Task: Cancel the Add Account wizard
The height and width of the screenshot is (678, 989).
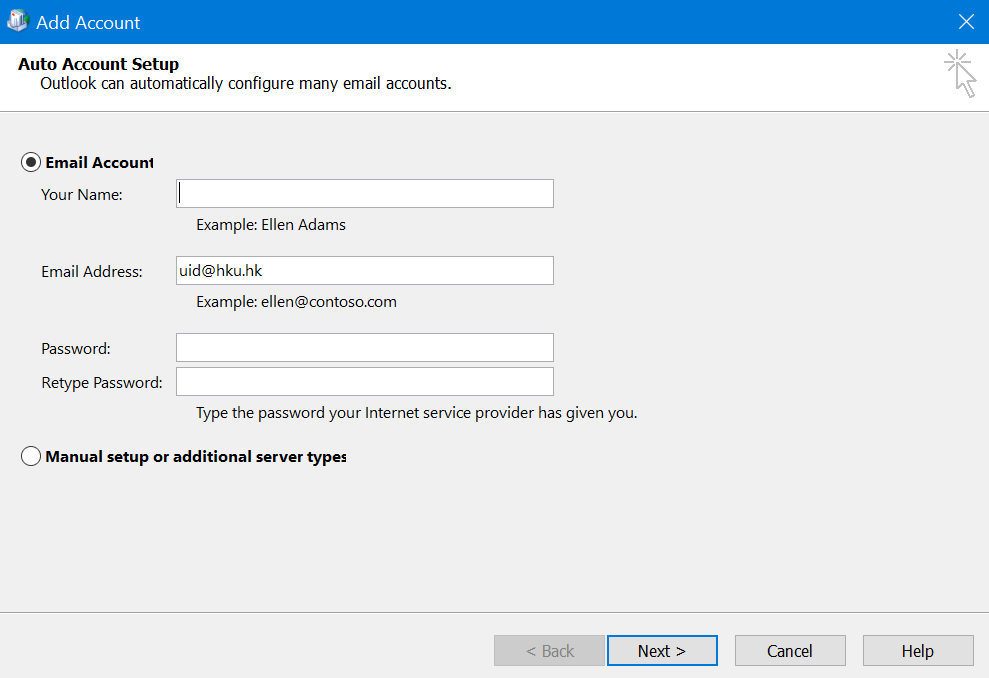Action: (x=790, y=650)
